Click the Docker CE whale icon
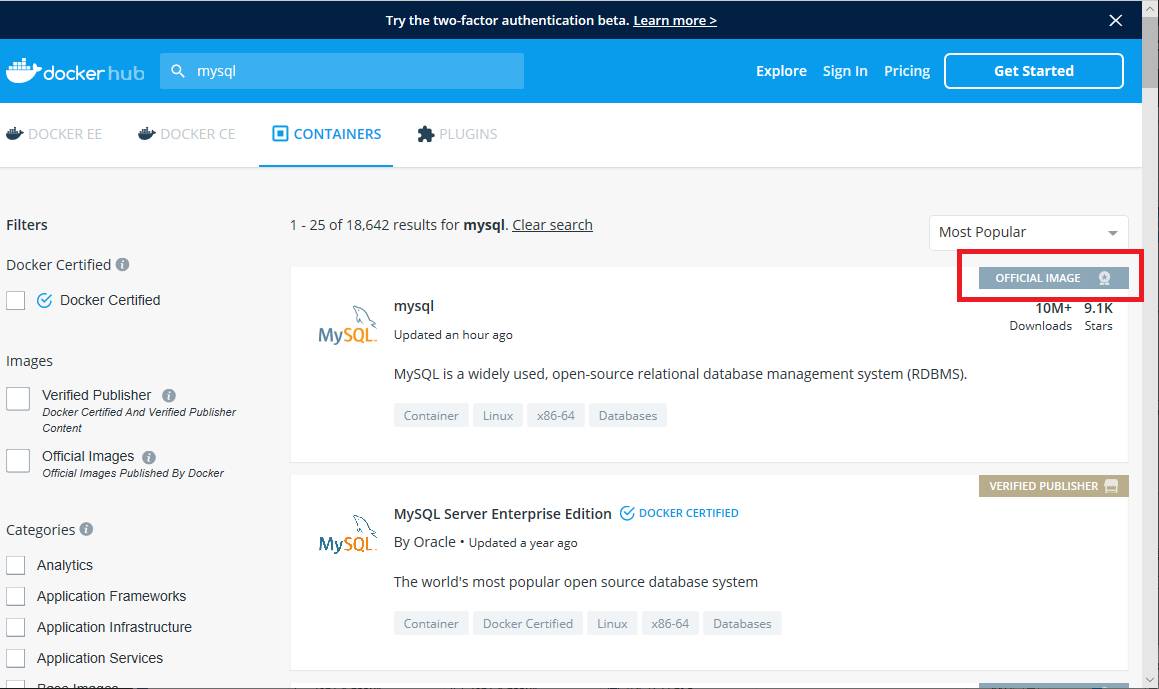This screenshot has height=689, width=1159. [146, 134]
